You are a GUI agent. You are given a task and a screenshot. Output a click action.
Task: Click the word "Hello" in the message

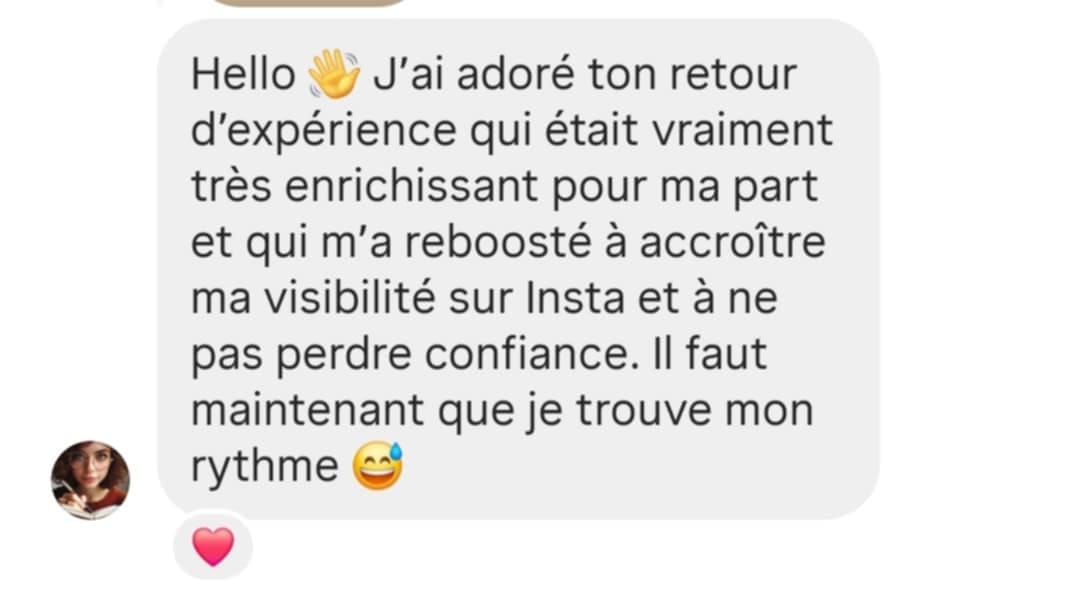[243, 74]
